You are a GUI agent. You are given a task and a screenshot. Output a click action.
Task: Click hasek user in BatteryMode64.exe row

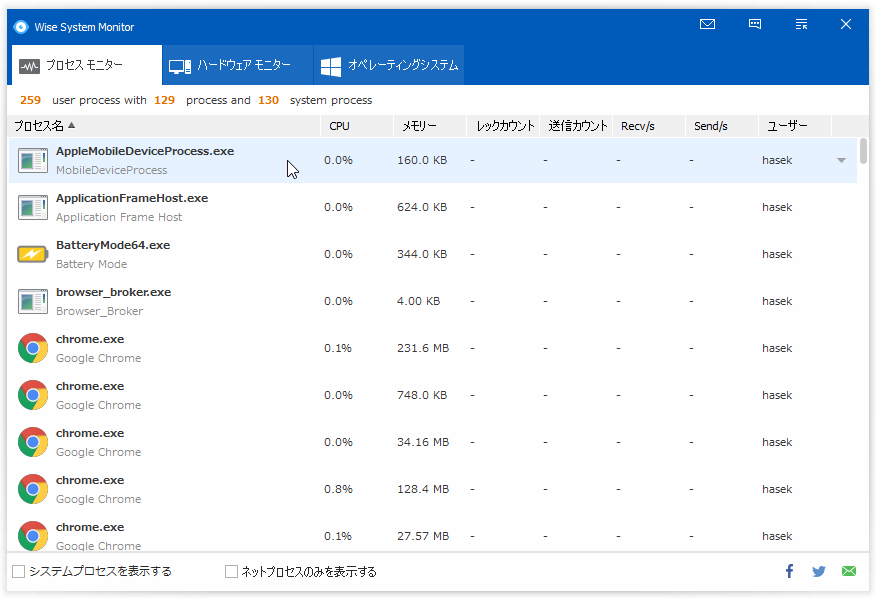[777, 254]
